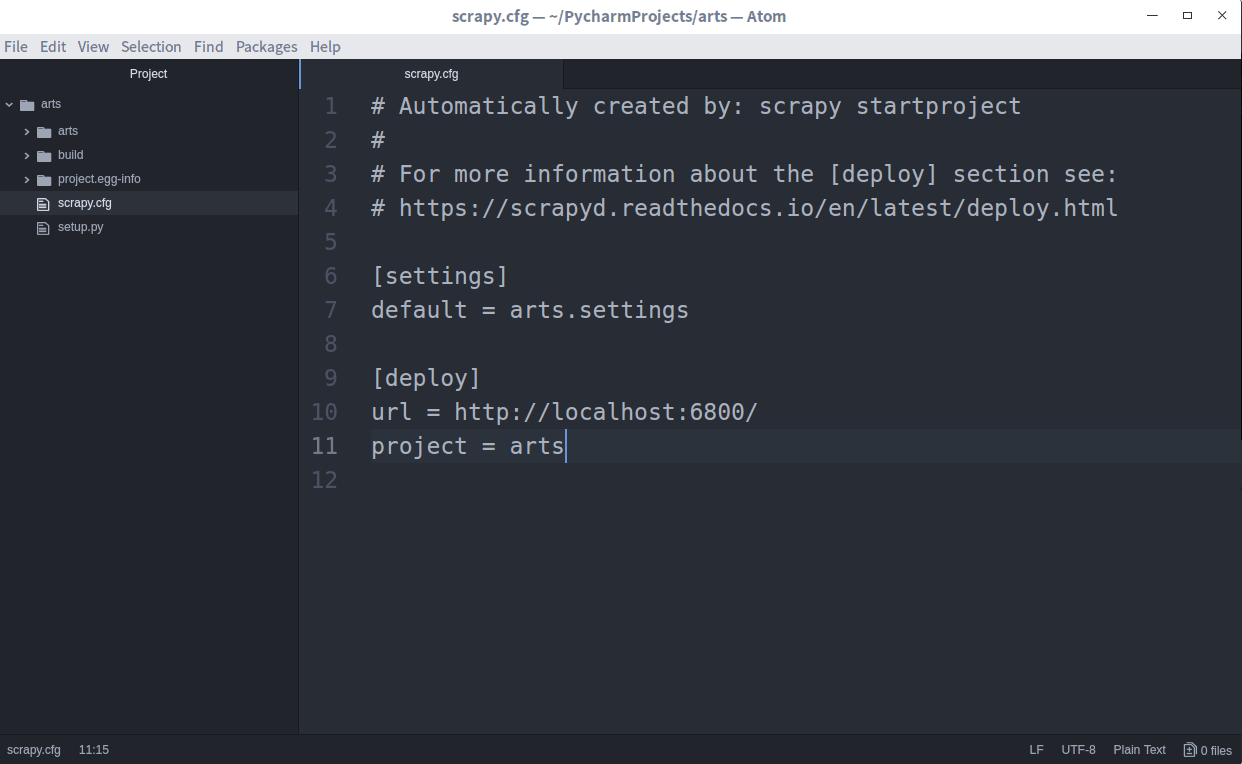Select the scrapy.cfg file icon in tree
Viewport: 1242px width, 764px height.
[x=42, y=203]
